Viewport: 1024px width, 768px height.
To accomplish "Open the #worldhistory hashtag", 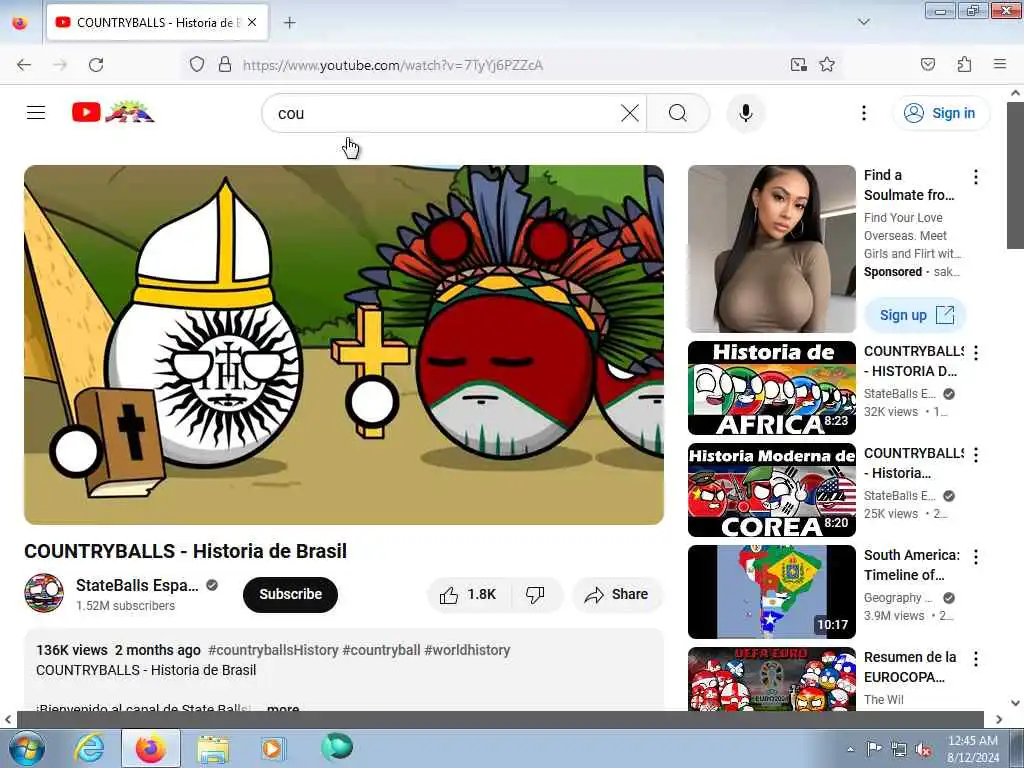I will point(467,650).
